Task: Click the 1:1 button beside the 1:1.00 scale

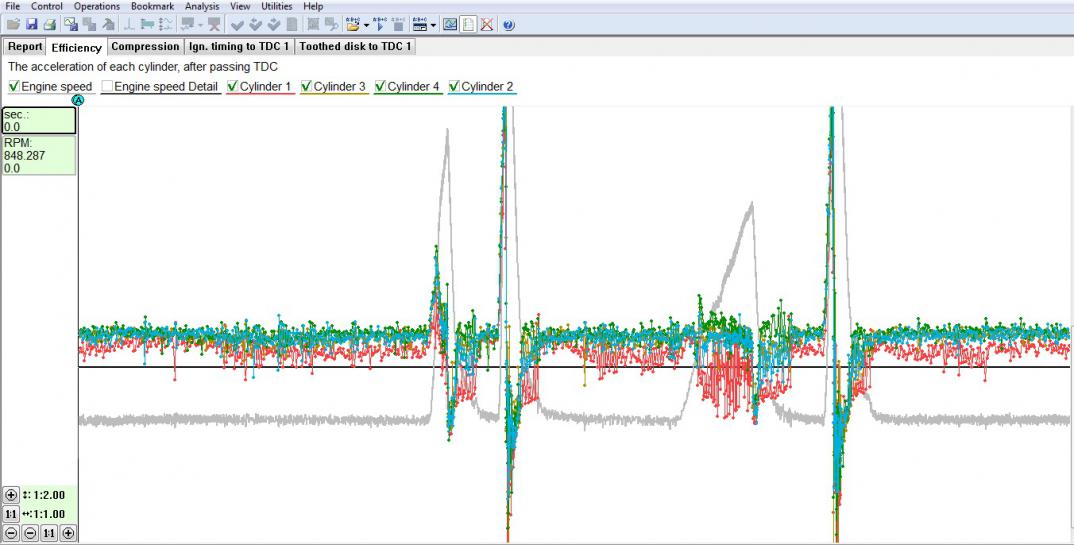Action: (x=11, y=514)
